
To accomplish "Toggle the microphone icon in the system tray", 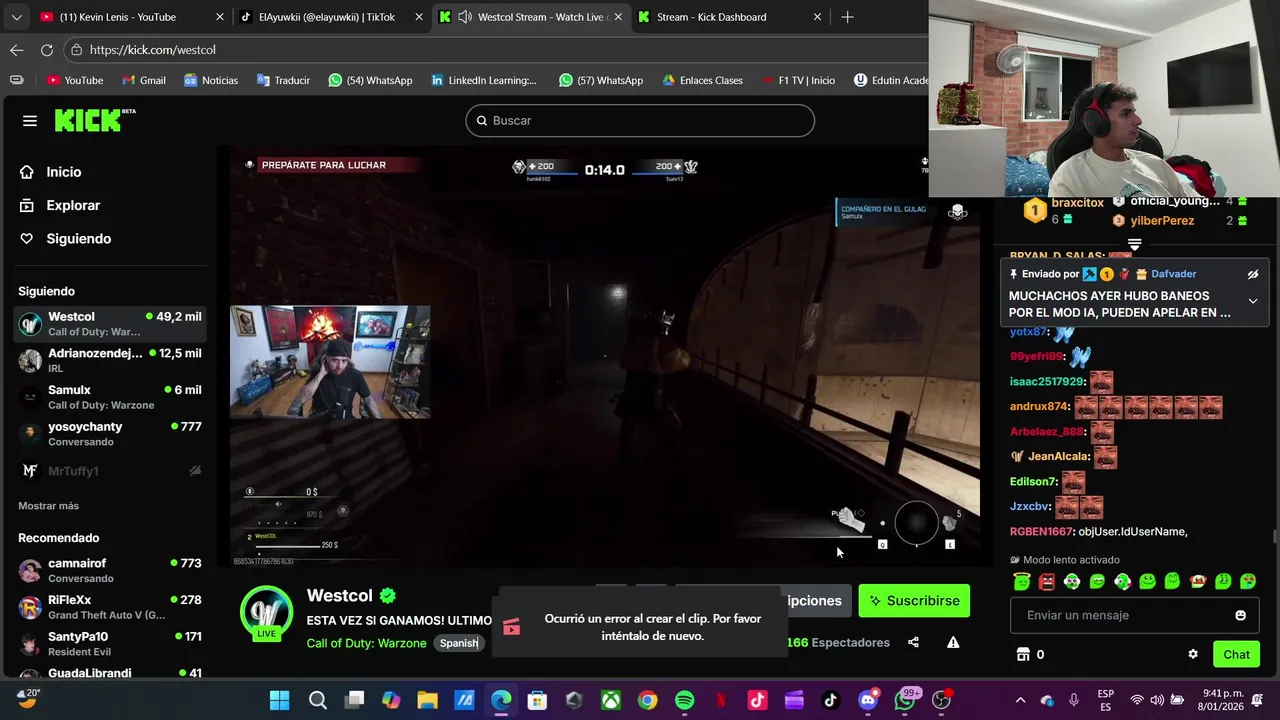I will pos(1074,700).
